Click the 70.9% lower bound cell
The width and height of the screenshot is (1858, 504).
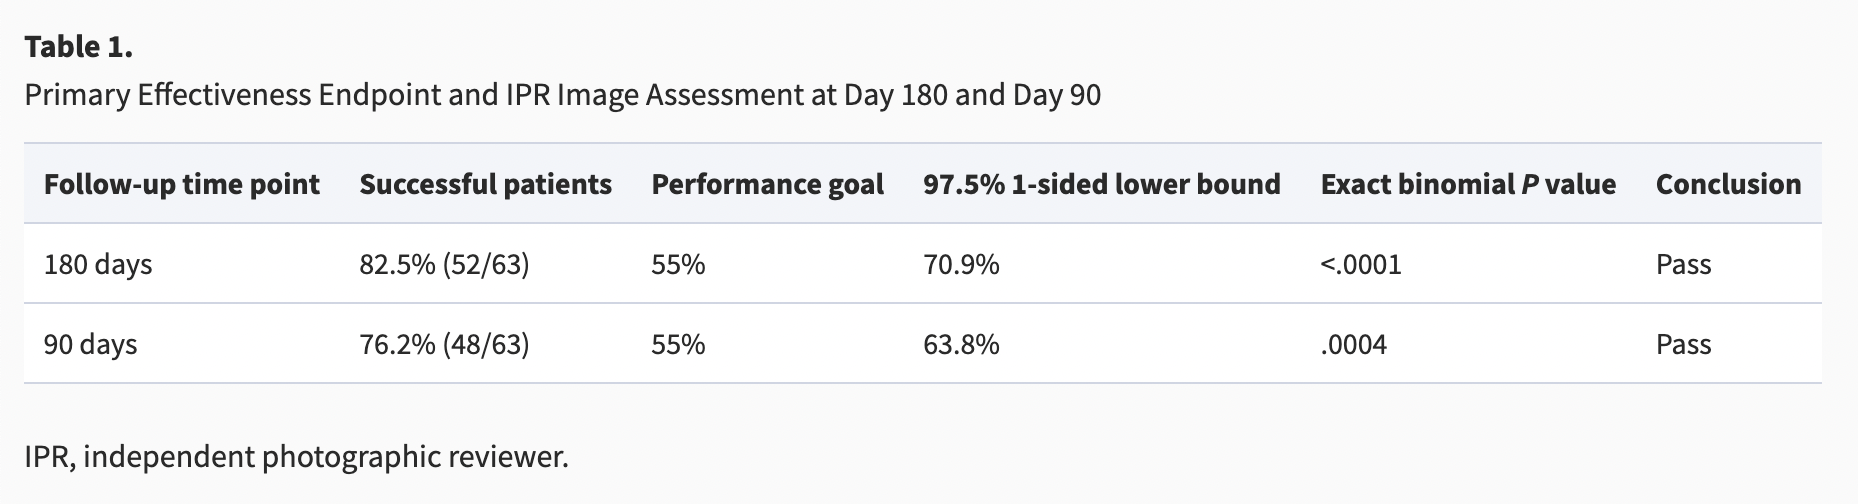click(961, 264)
